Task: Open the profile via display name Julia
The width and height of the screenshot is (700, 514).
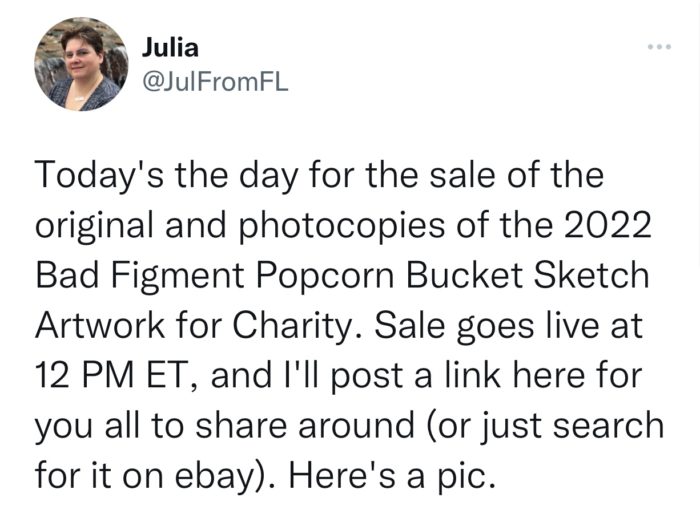Action: click(170, 48)
